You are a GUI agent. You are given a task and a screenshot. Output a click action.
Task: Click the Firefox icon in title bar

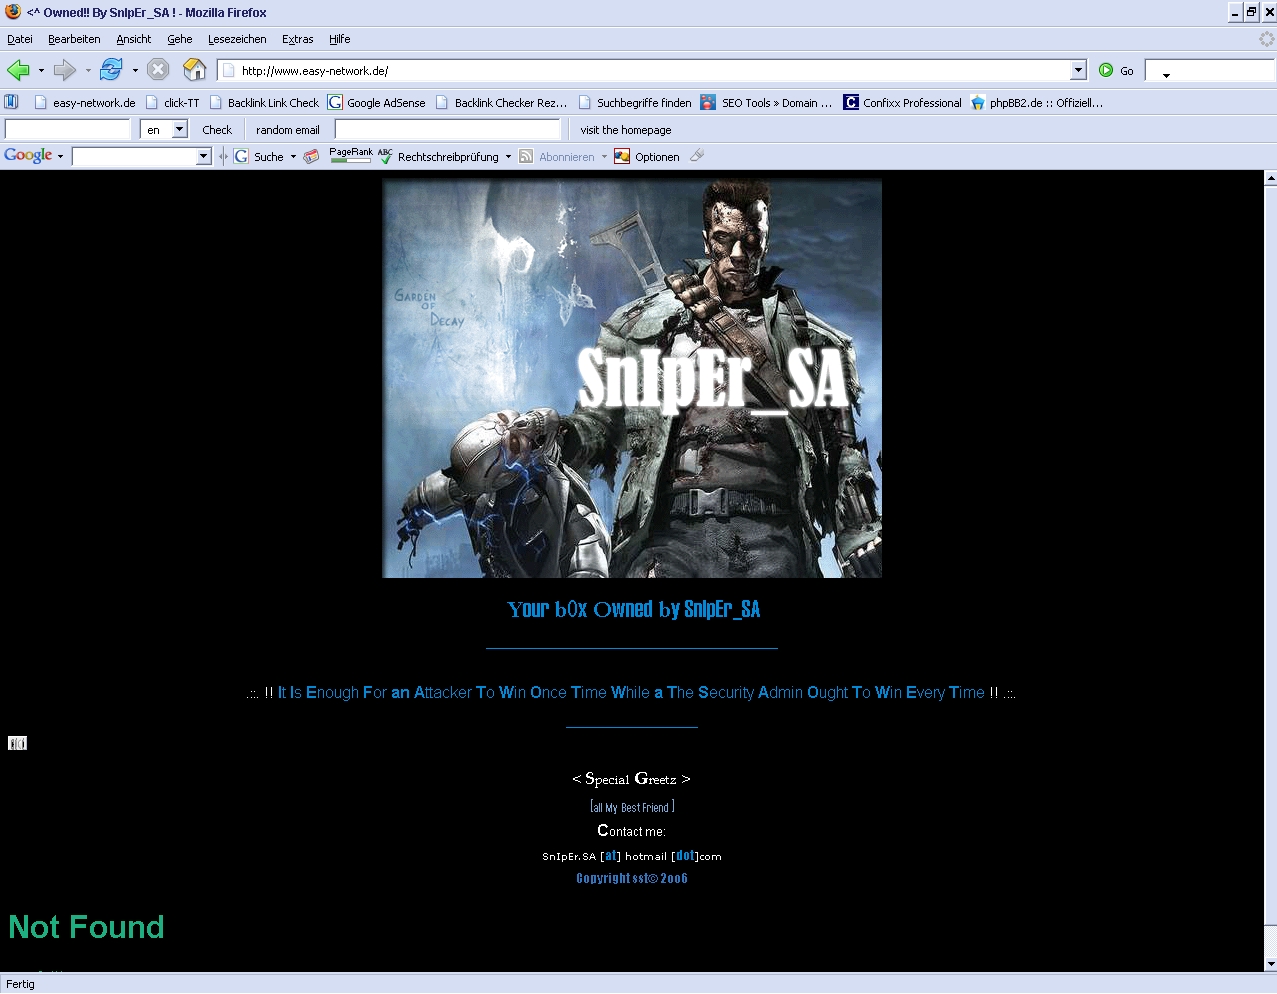point(13,12)
